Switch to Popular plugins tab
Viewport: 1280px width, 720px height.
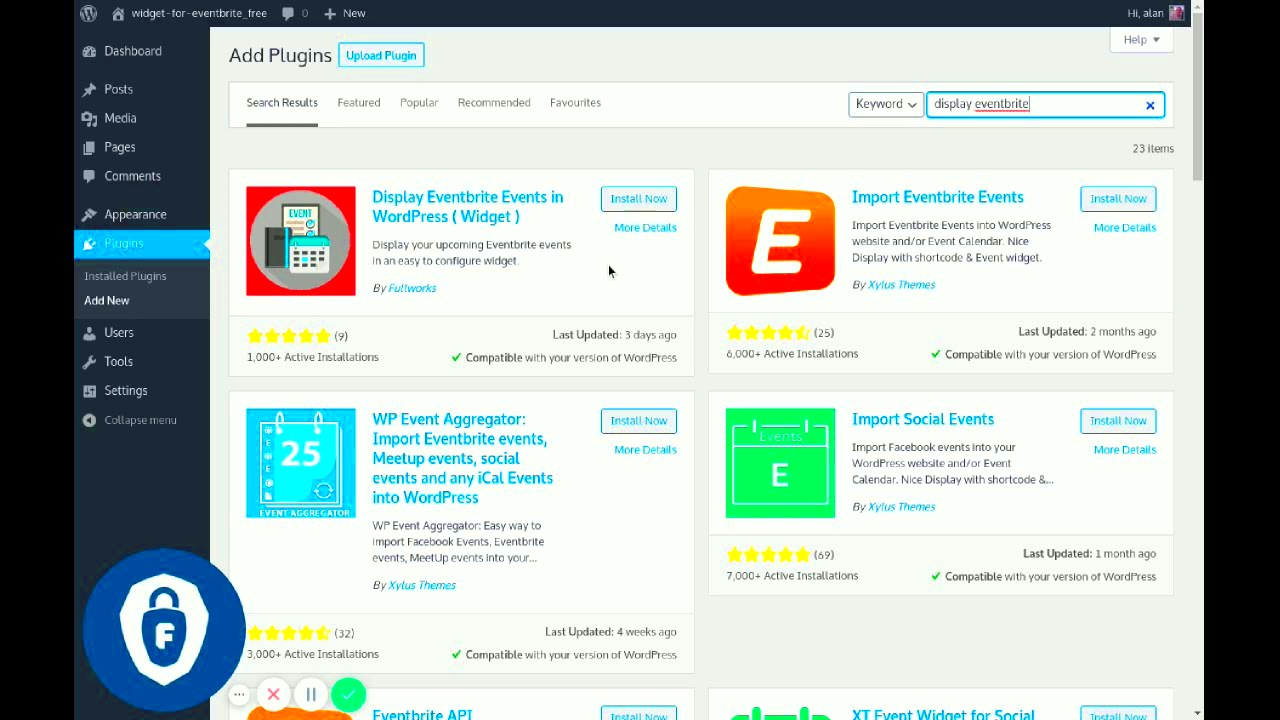[x=419, y=103]
